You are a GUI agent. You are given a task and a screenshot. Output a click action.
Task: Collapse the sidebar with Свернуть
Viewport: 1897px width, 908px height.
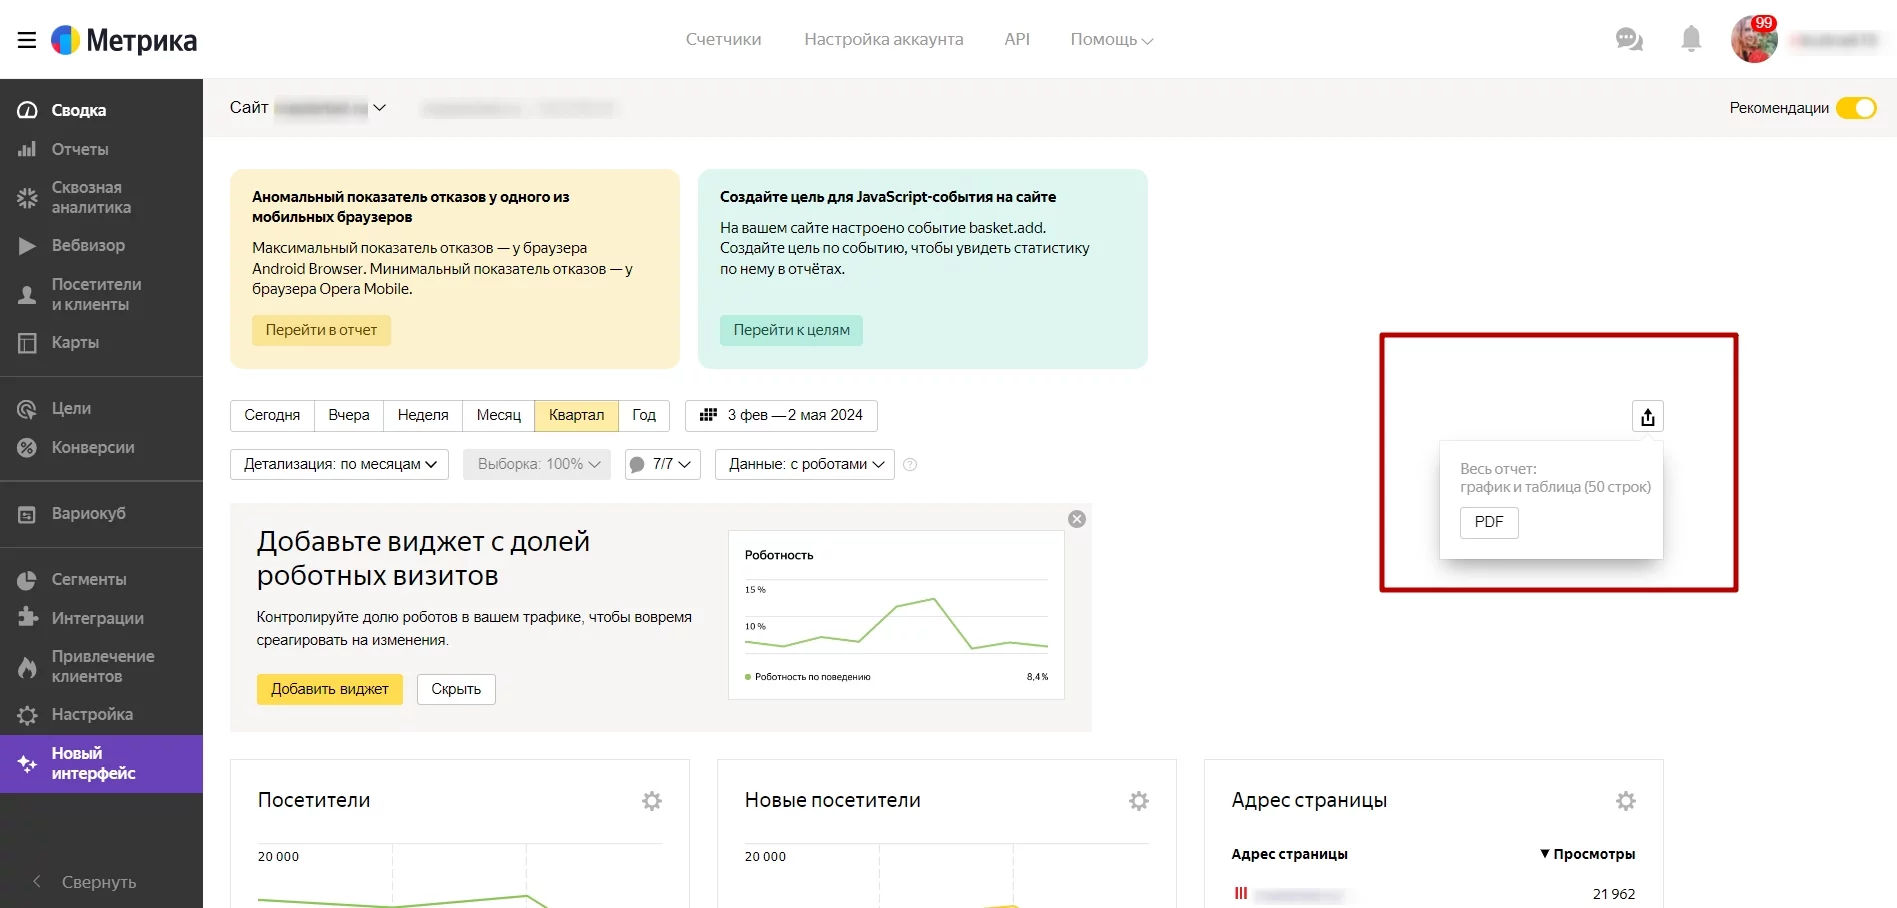point(84,882)
